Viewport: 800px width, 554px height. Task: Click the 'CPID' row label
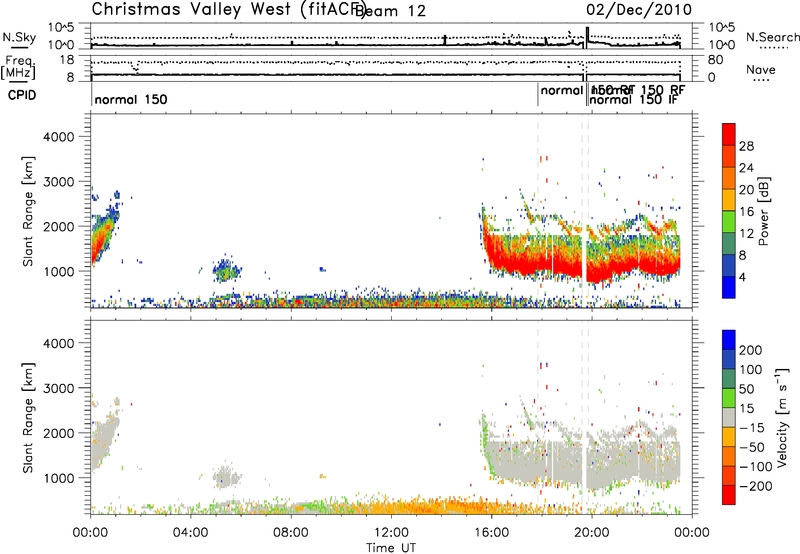(x=22, y=95)
